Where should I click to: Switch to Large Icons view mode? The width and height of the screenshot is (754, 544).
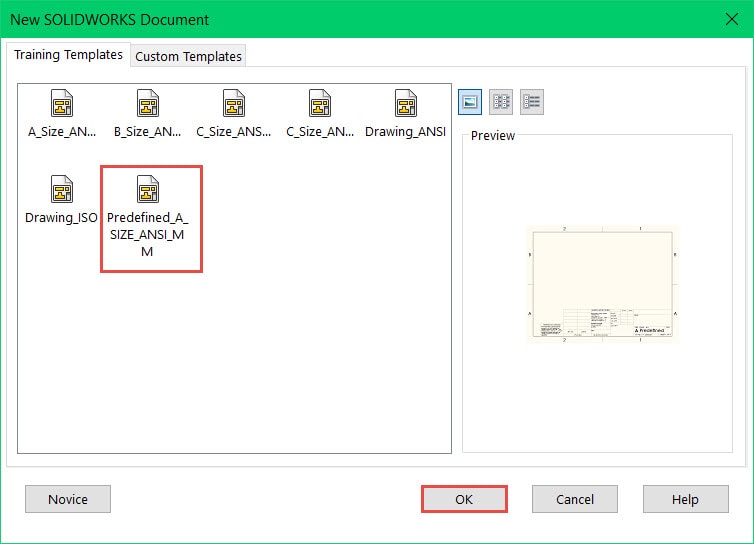pos(470,100)
